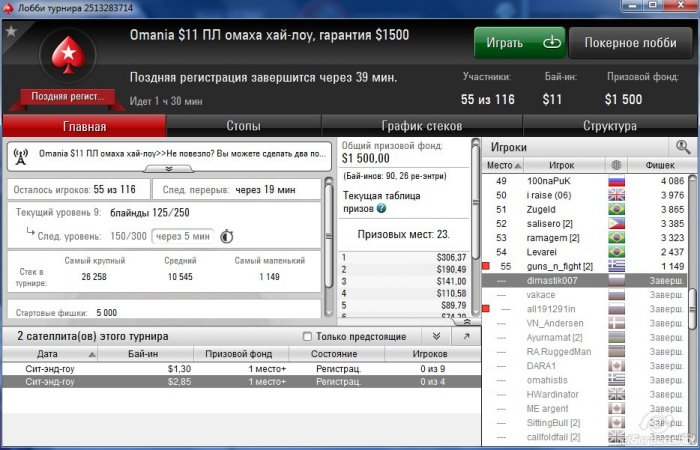
Task: Click the Danish flag beside VN_Andersen
Action: pos(617,323)
